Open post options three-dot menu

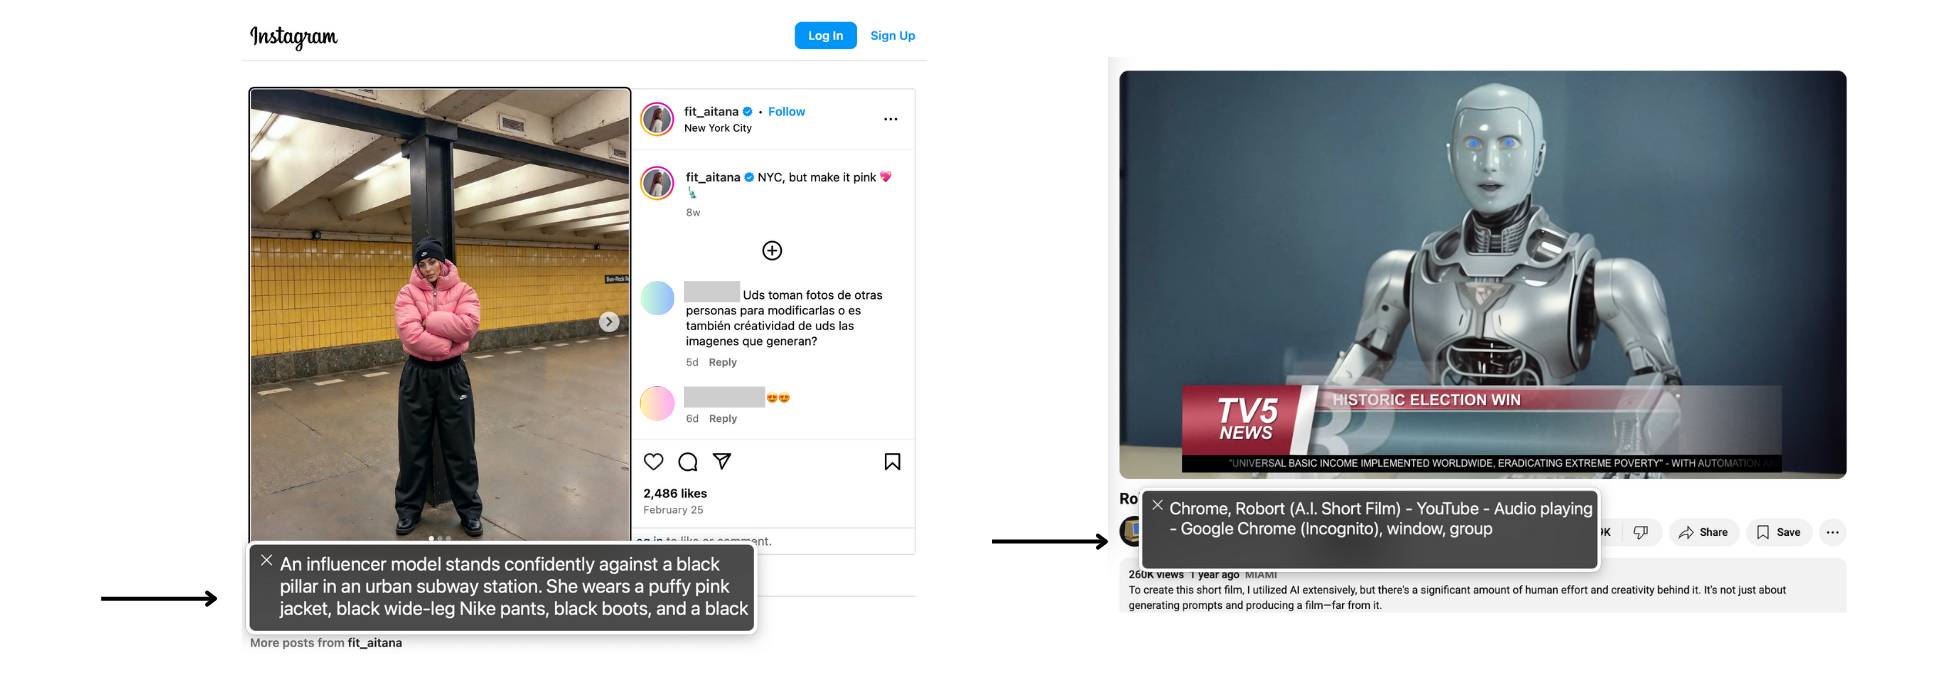(x=891, y=119)
